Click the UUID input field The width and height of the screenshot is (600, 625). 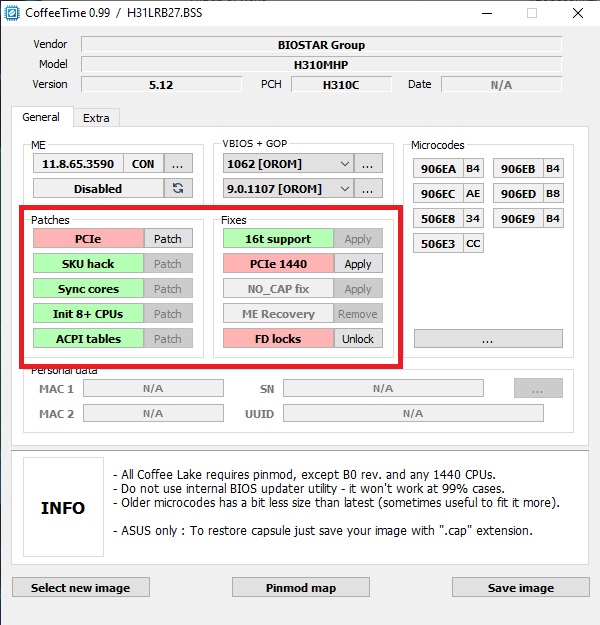413,413
